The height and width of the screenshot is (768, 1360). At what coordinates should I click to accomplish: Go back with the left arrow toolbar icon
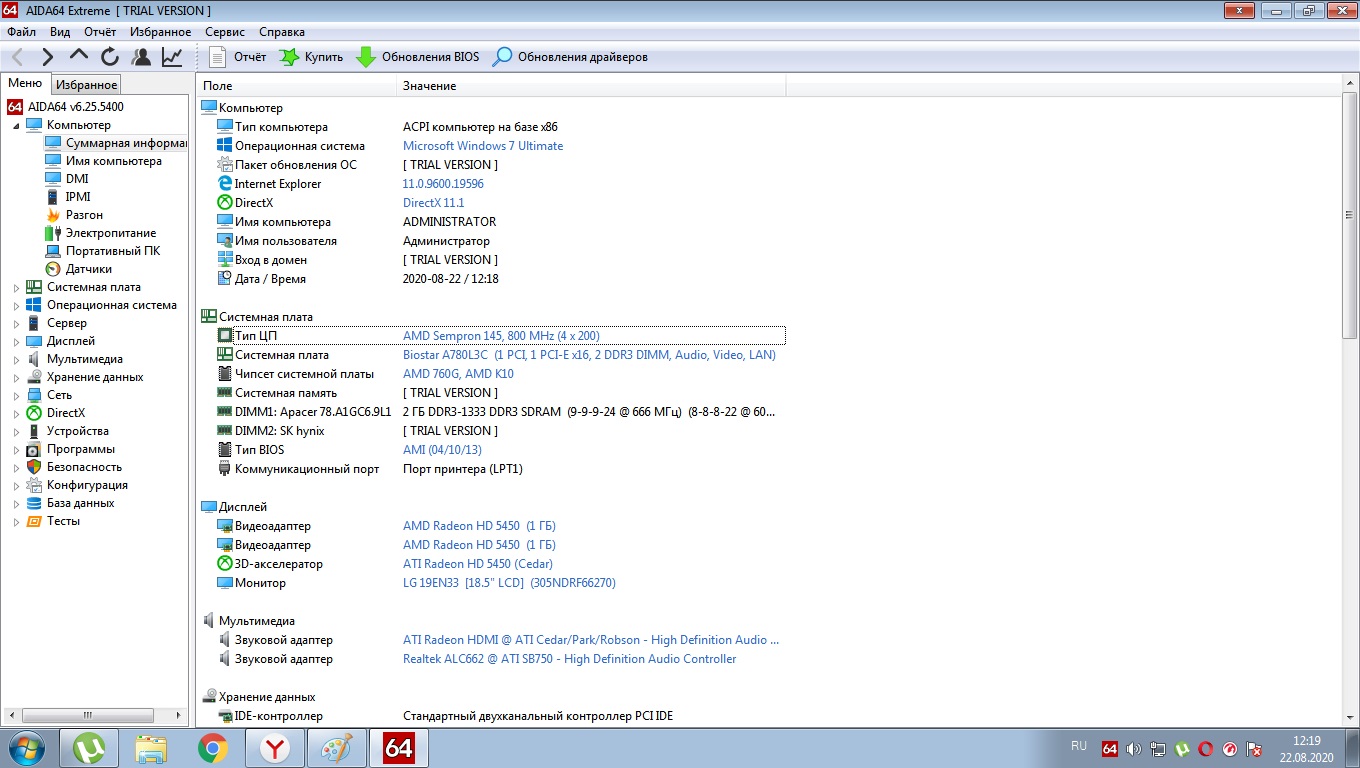pos(18,57)
